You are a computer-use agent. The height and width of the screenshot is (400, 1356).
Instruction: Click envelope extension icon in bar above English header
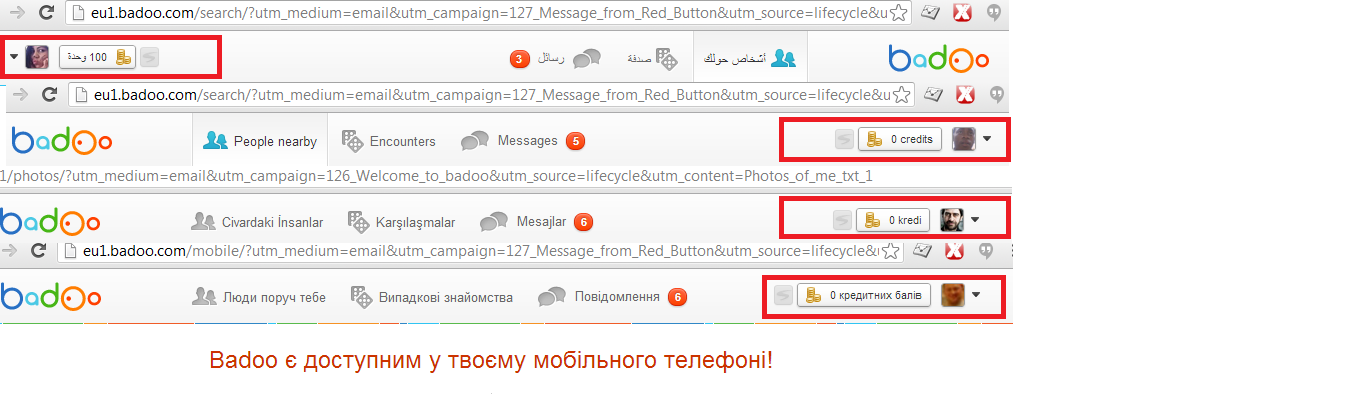point(933,95)
